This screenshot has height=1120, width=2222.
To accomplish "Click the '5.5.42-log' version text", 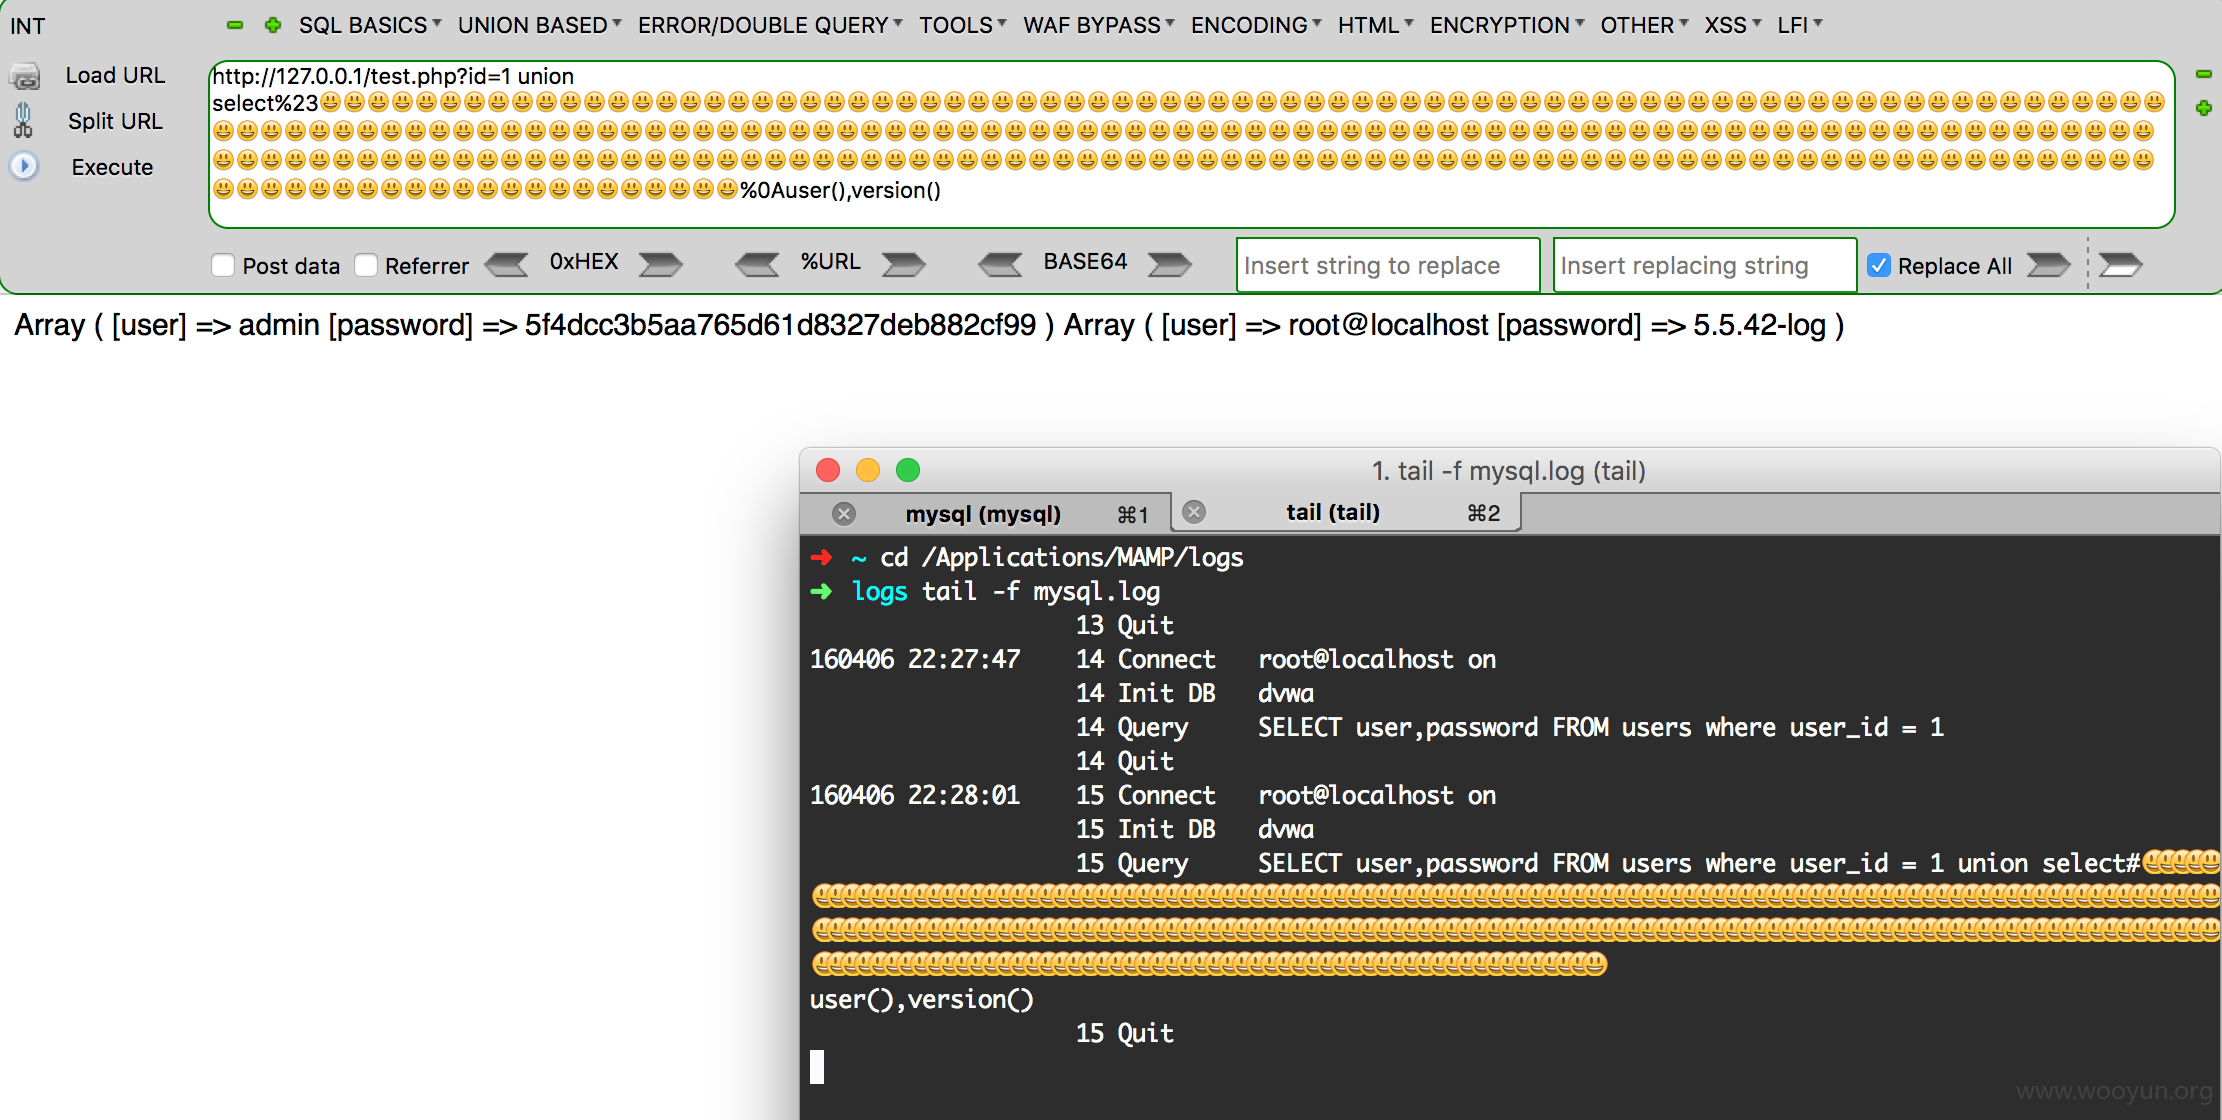I will click(1759, 325).
